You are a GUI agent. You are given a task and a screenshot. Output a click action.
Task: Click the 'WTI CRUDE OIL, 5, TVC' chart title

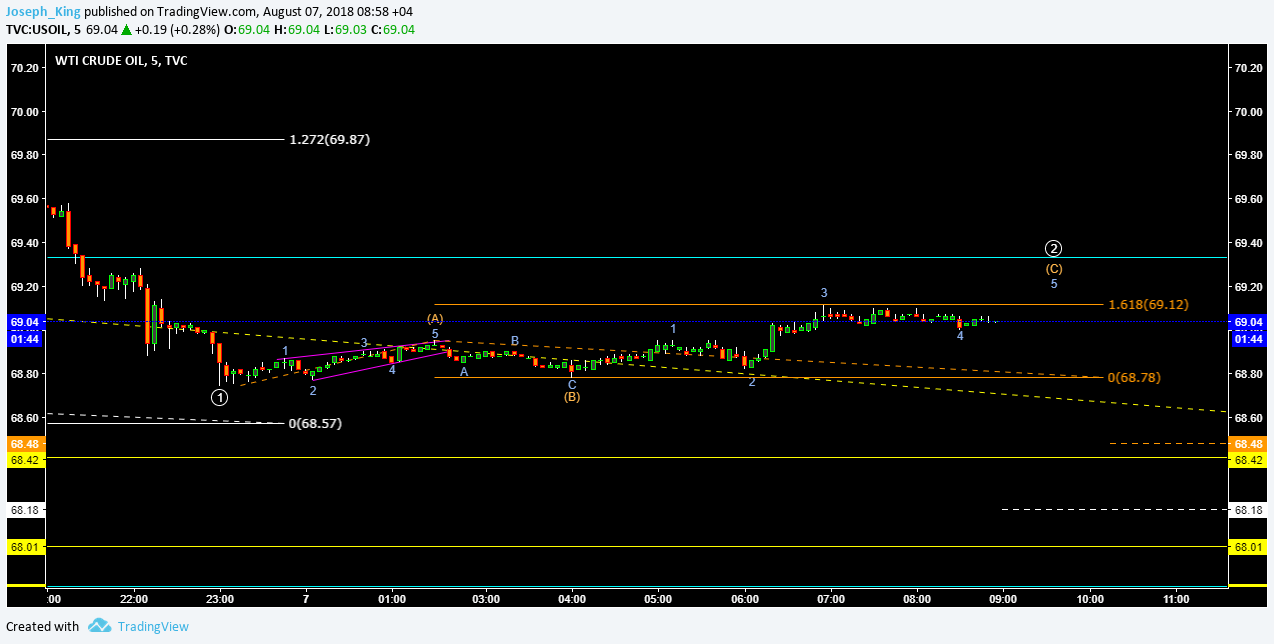(121, 61)
